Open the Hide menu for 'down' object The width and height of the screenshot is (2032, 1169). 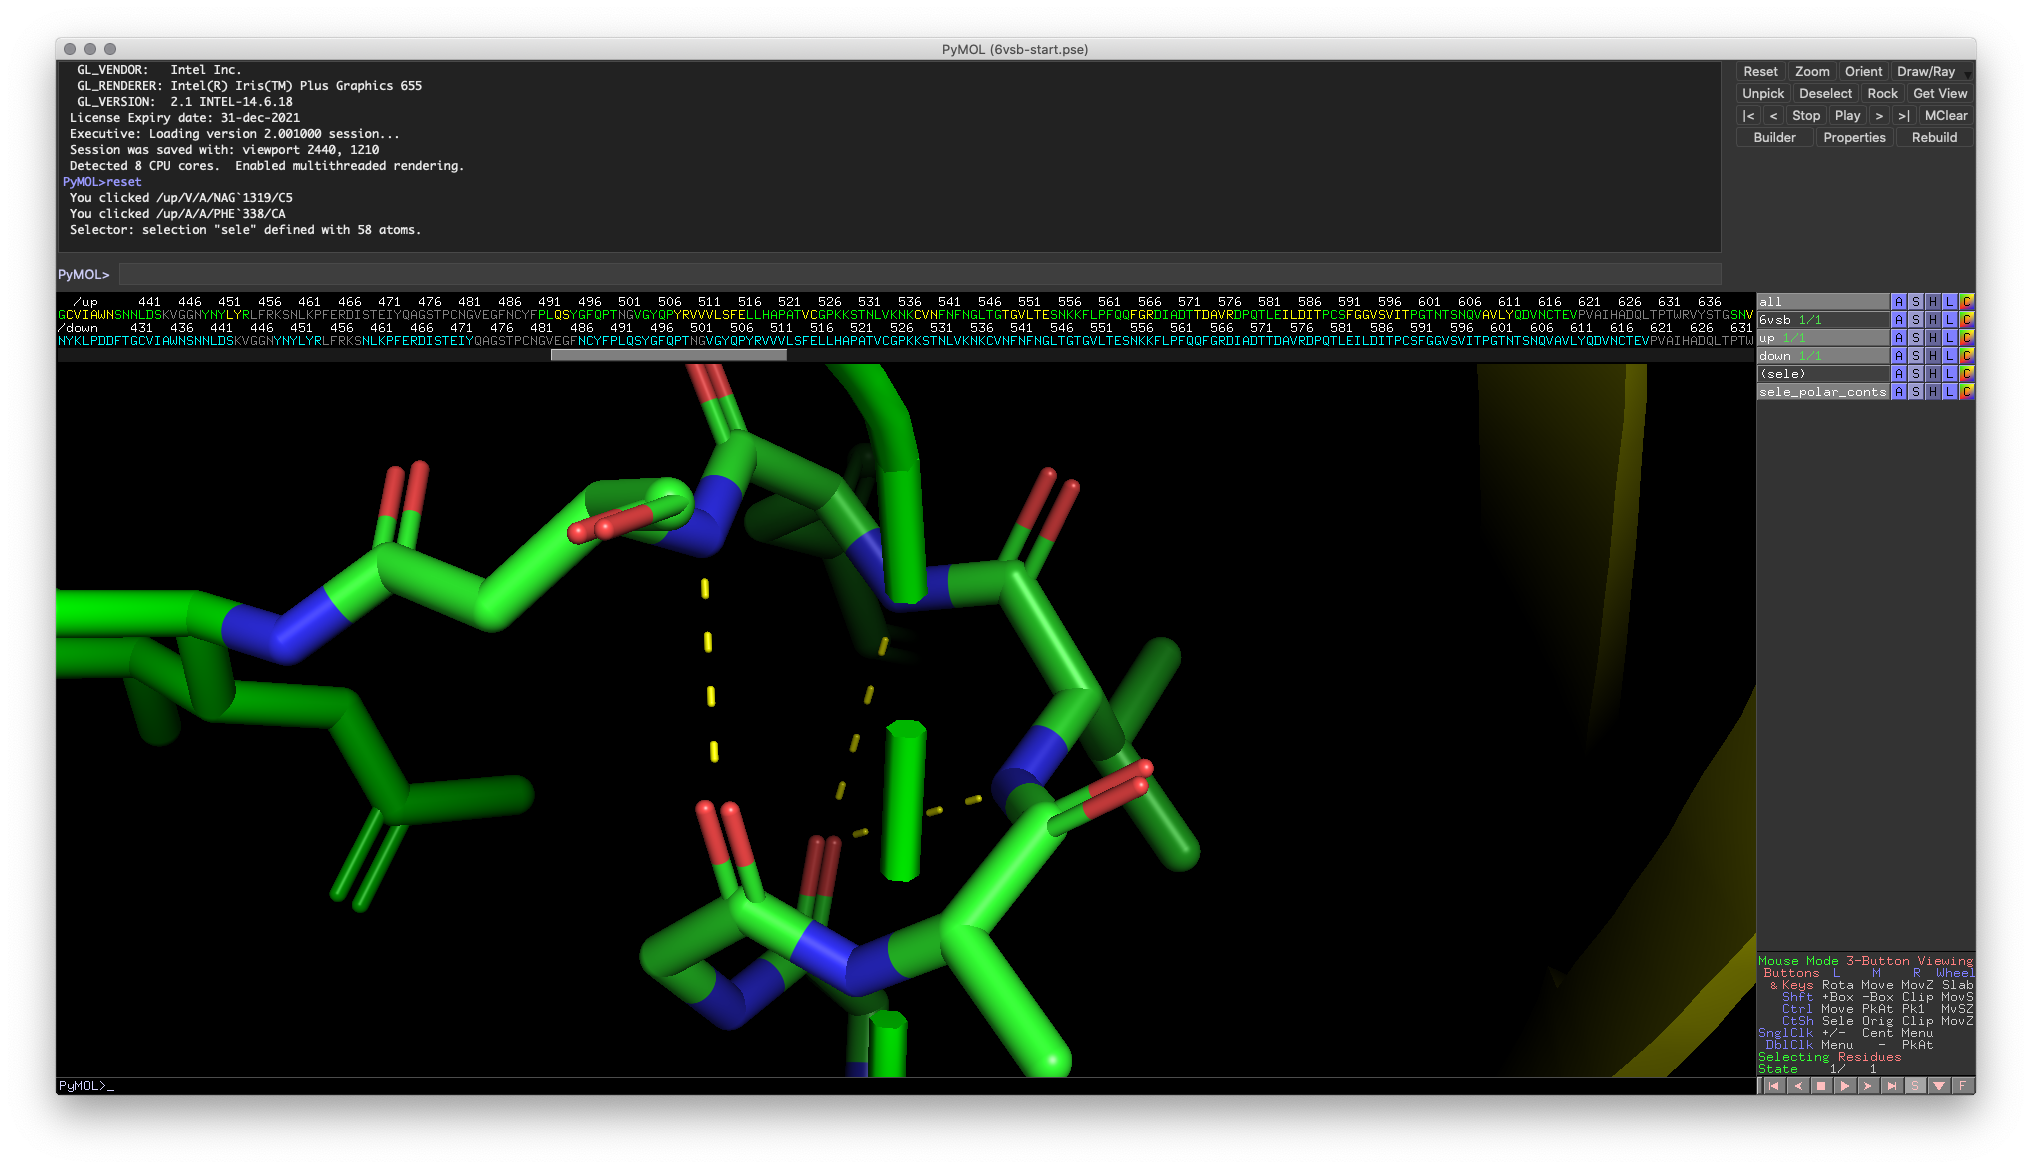1932,356
